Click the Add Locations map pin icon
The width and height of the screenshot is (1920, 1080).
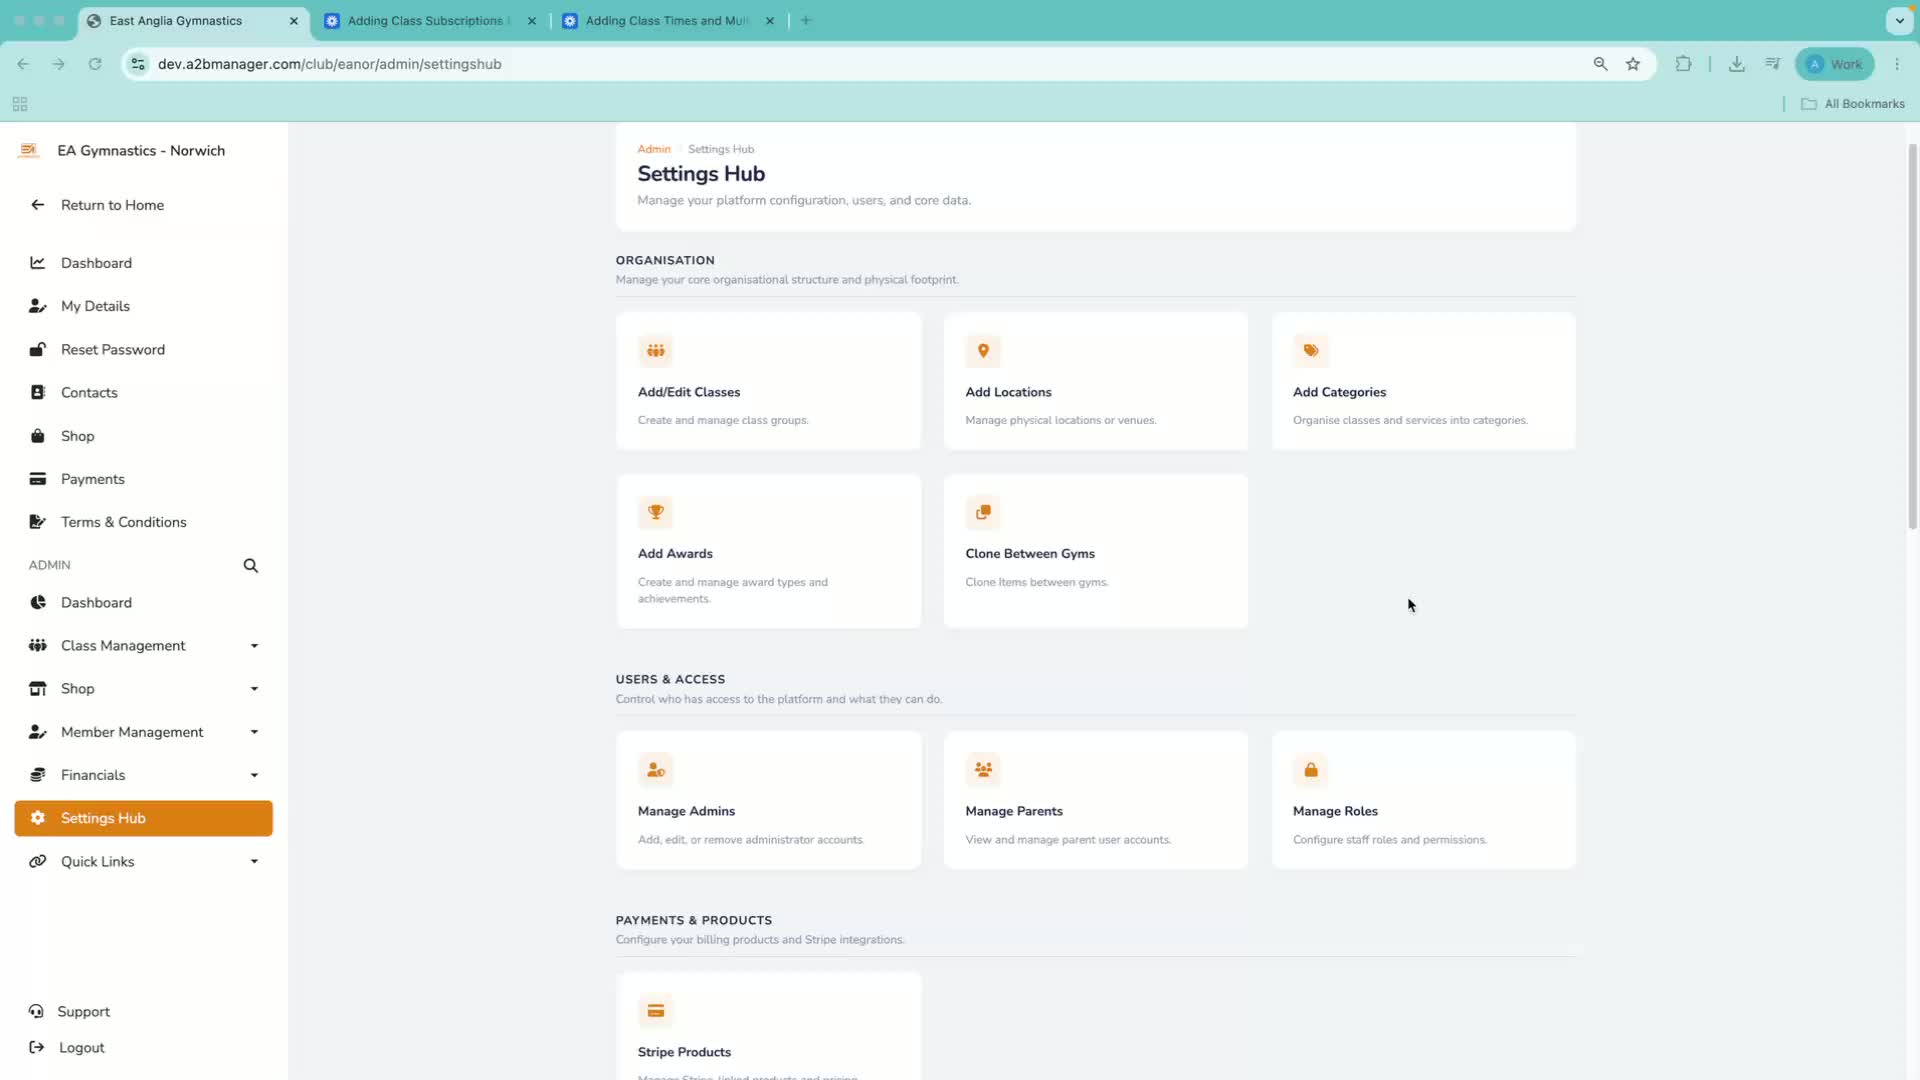(x=983, y=351)
